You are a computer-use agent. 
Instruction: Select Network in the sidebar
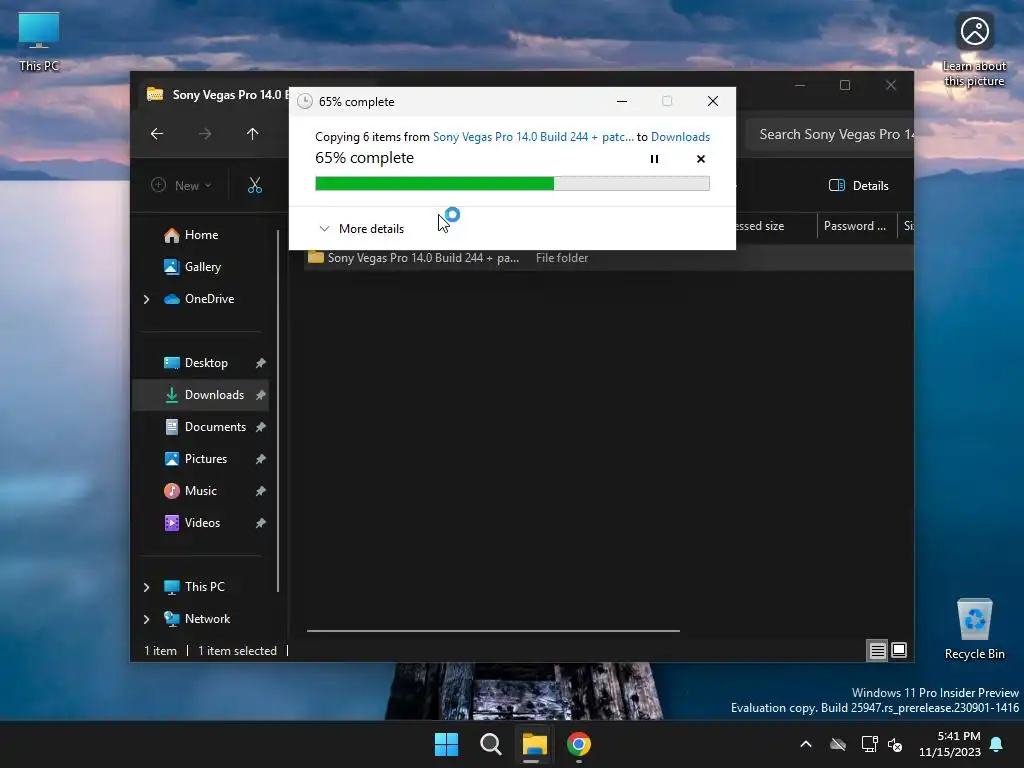coord(207,619)
